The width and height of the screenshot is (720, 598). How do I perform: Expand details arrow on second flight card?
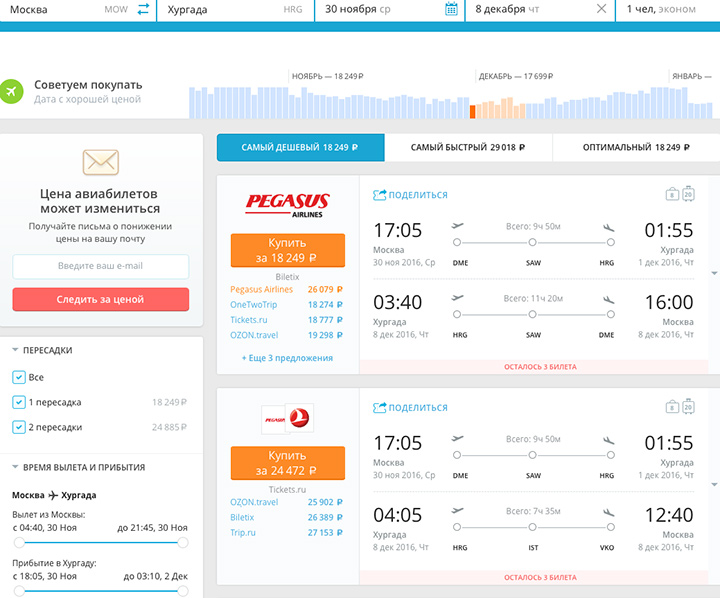click(x=714, y=485)
